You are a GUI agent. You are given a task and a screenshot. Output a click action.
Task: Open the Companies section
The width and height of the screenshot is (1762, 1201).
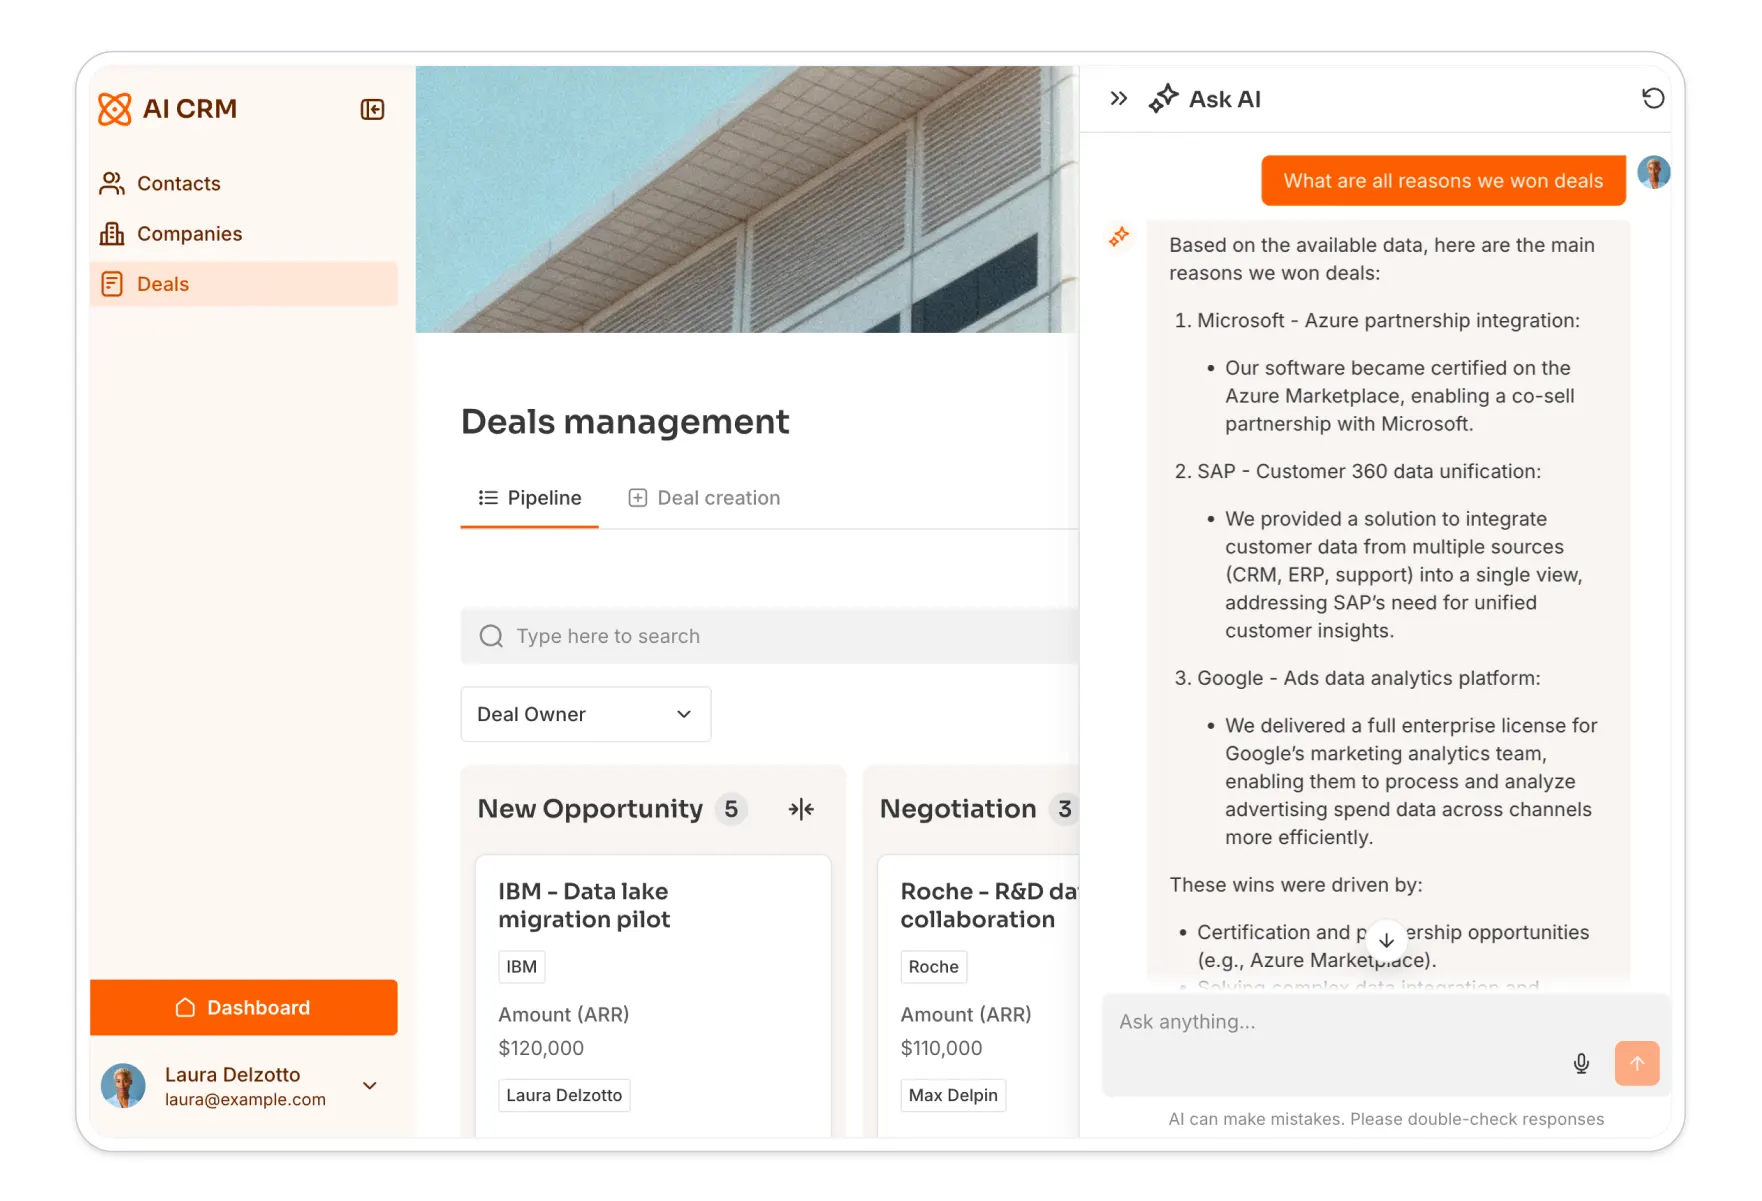pos(188,233)
